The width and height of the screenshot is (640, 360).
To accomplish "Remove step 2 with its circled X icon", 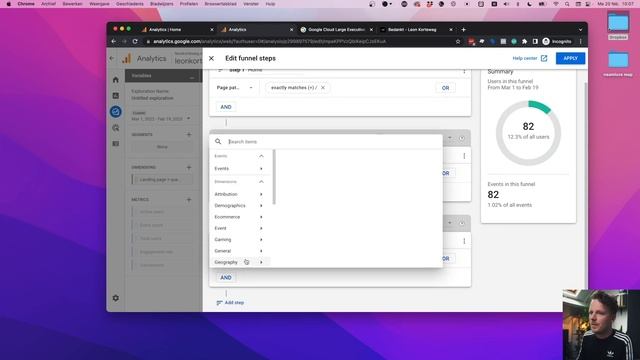I will pyautogui.click(x=462, y=138).
